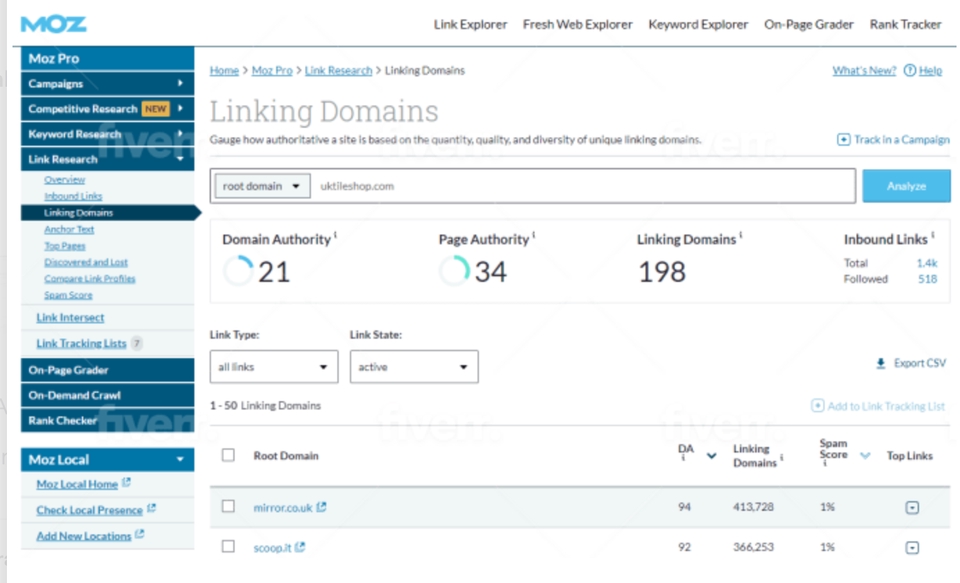Open Overview under Link Research

(x=64, y=179)
